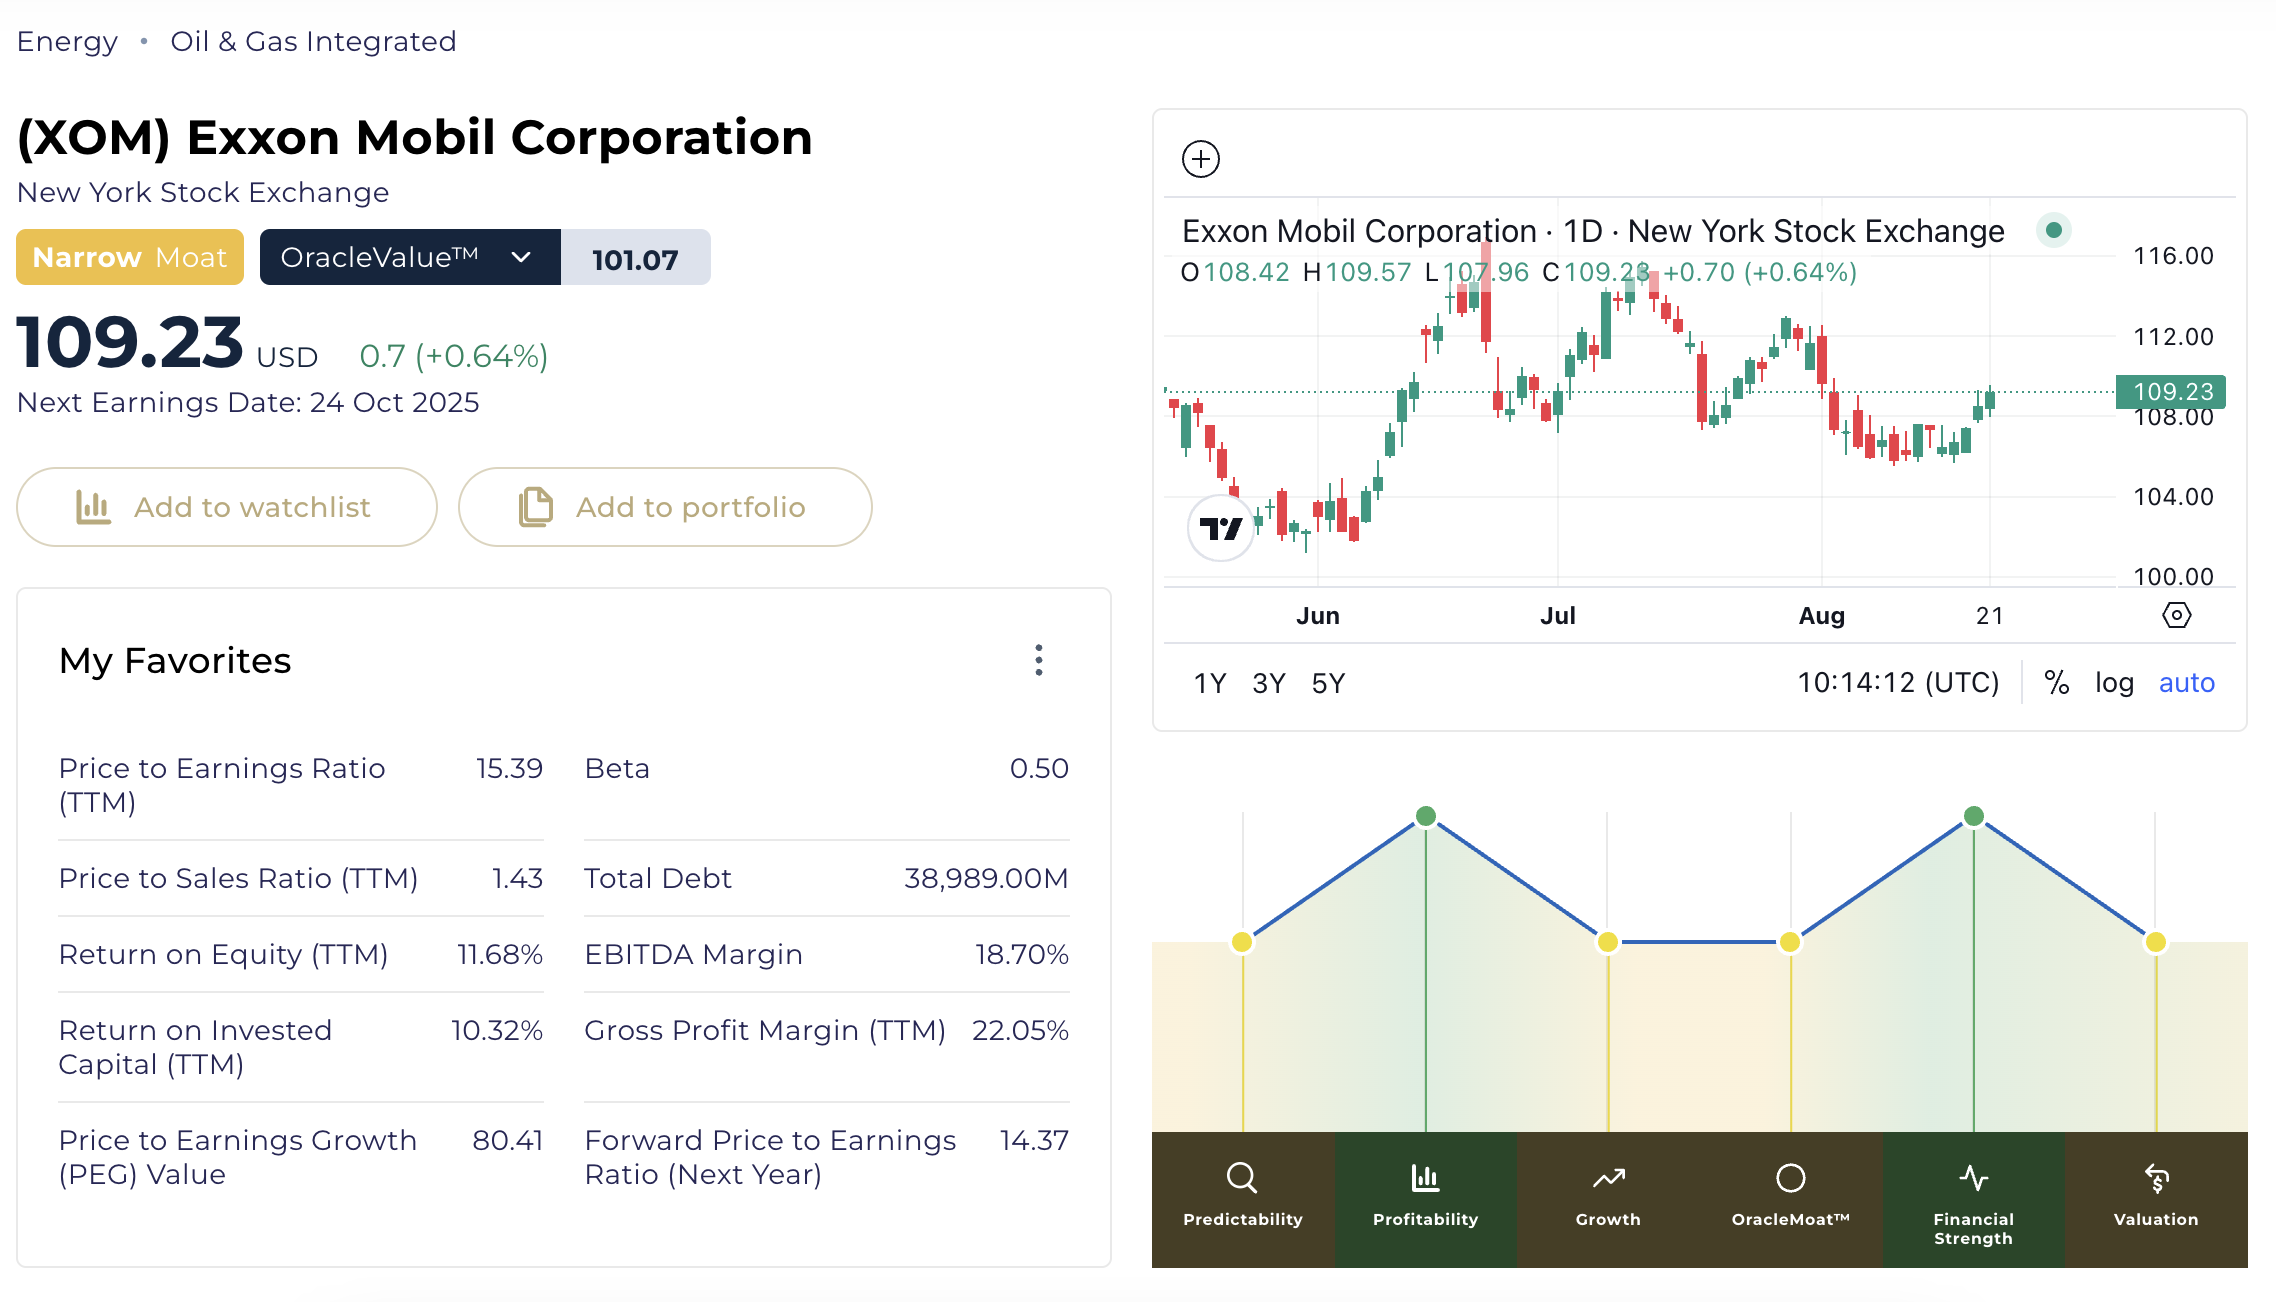Toggle auto scale on chart
This screenshot has width=2276, height=1302.
2186,683
